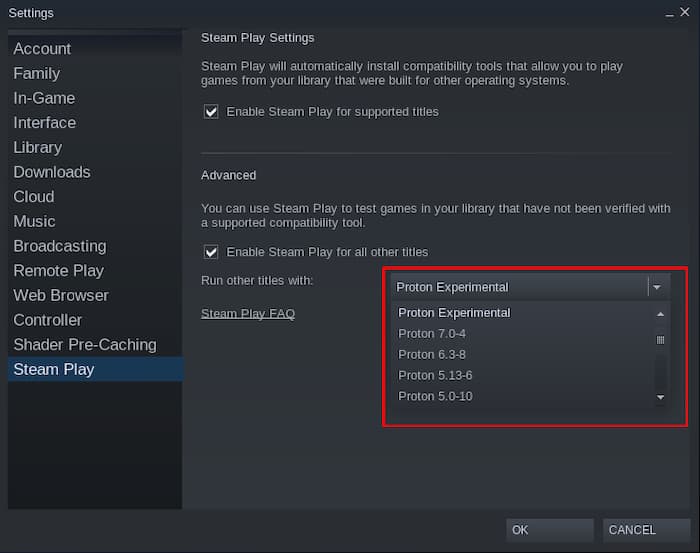
Task: Enable Steam Play for supported titles checkbox
Action: point(211,112)
